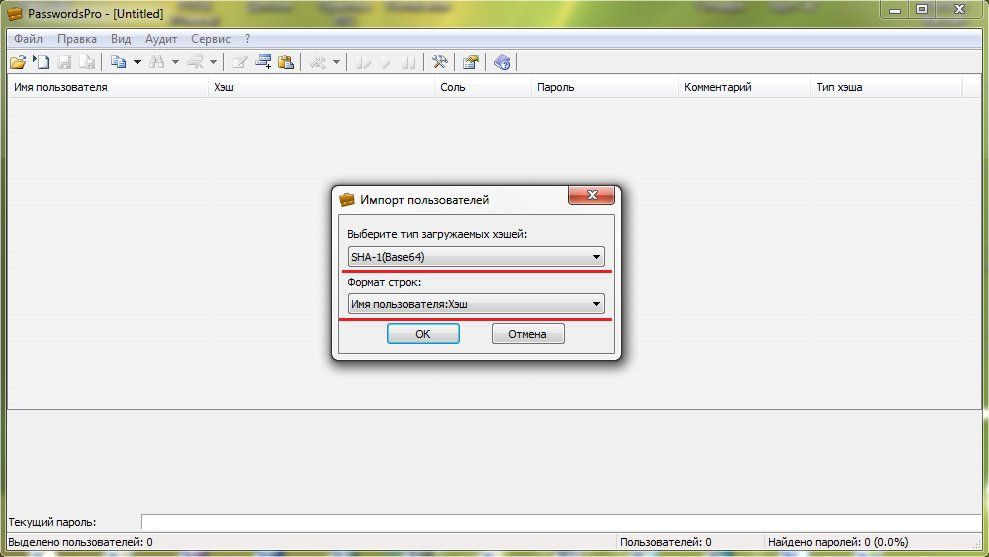Screen dimensions: 989x557
Task: Click the grayed-out Save floppy icon
Action: click(64, 62)
